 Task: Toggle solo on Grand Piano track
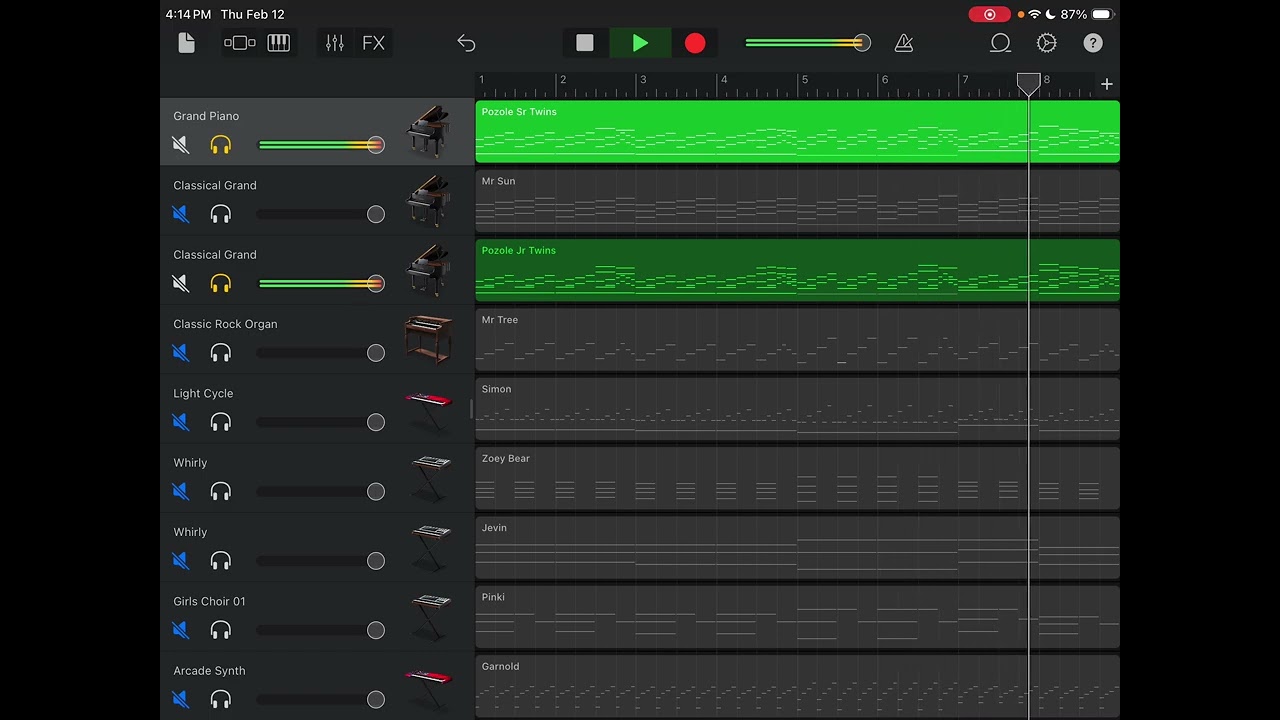point(221,145)
